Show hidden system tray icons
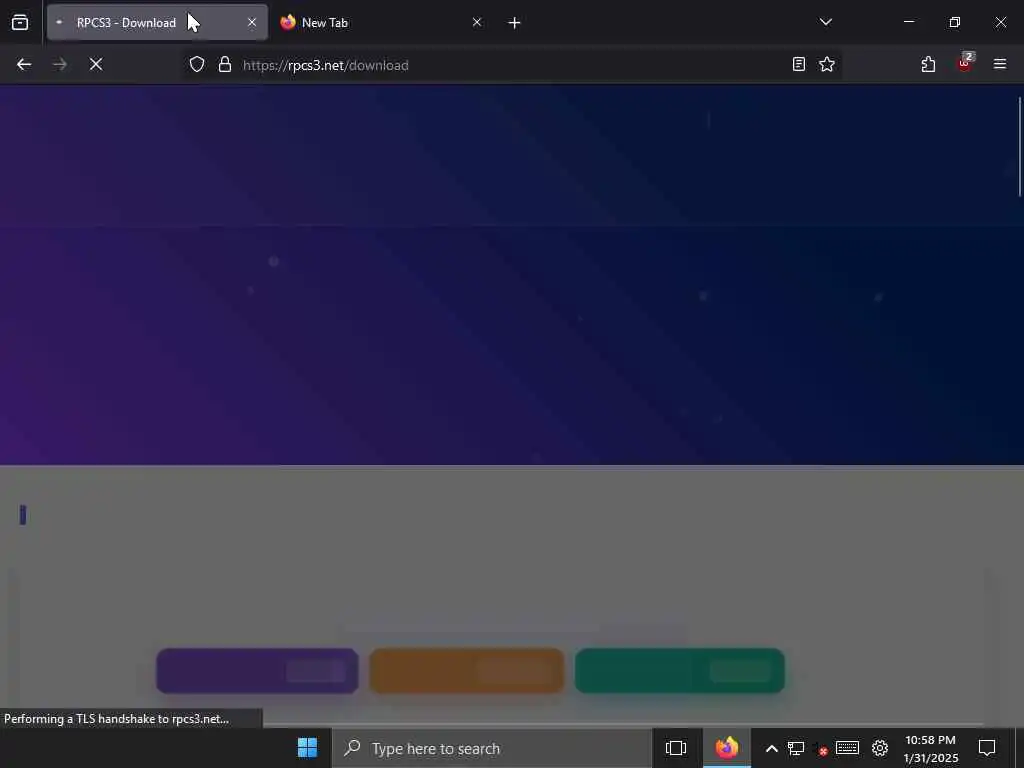 click(771, 748)
